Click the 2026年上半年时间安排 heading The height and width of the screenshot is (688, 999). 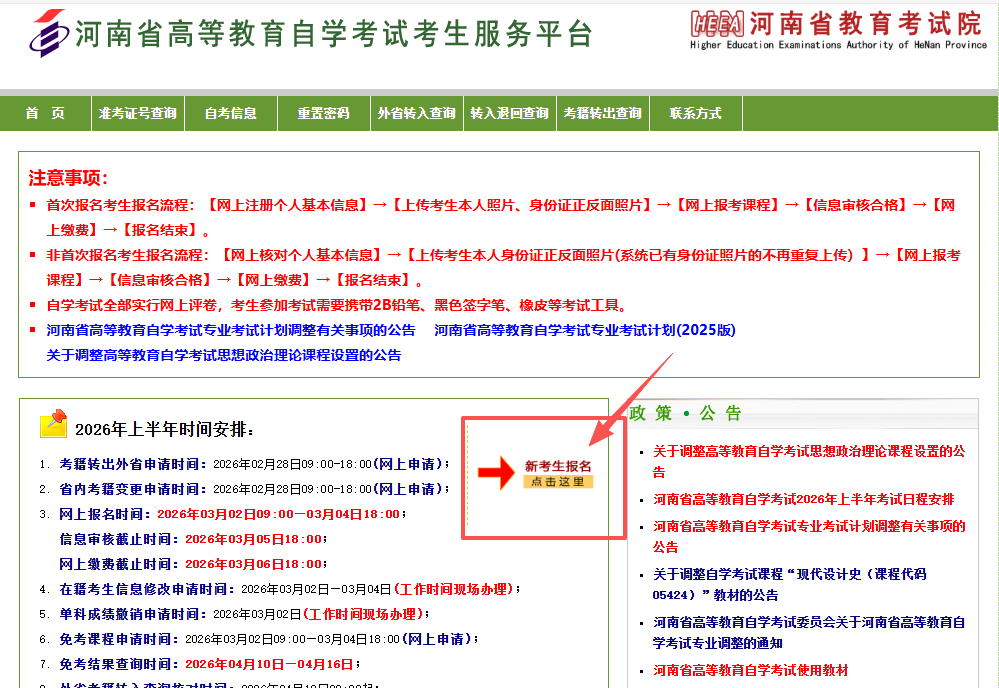click(x=164, y=429)
